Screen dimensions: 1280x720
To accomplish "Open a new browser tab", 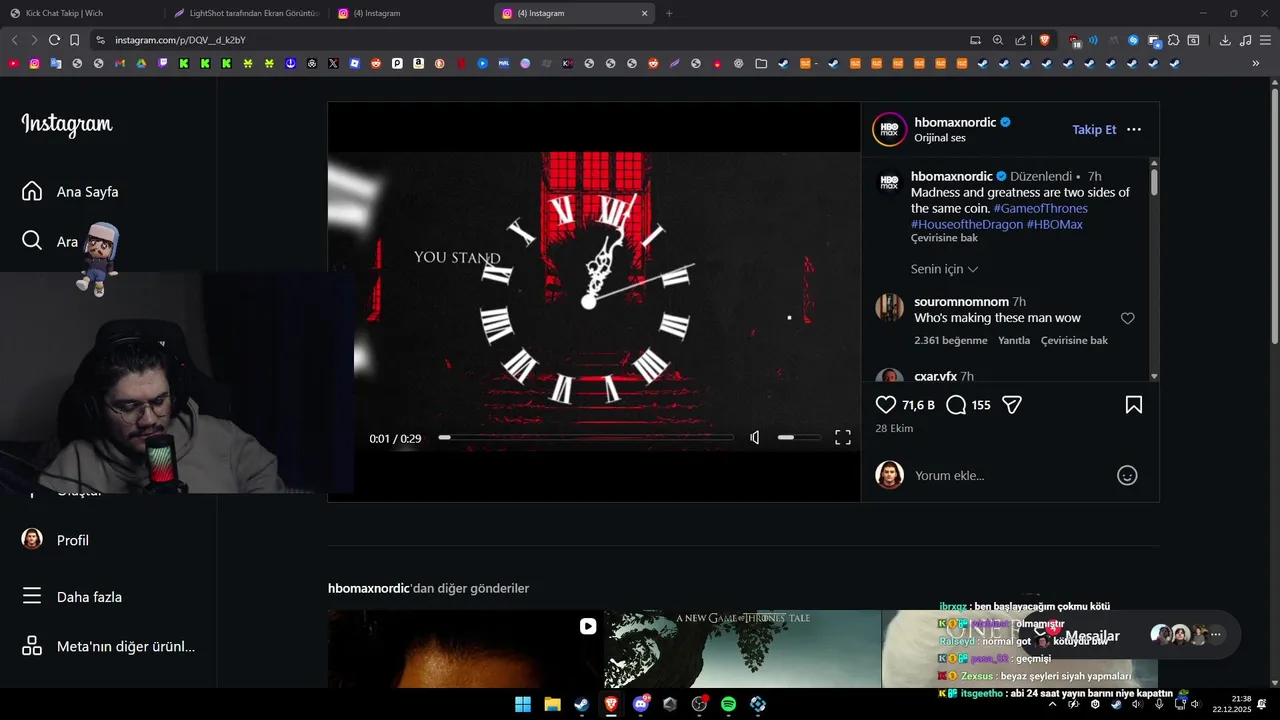I will tap(669, 13).
